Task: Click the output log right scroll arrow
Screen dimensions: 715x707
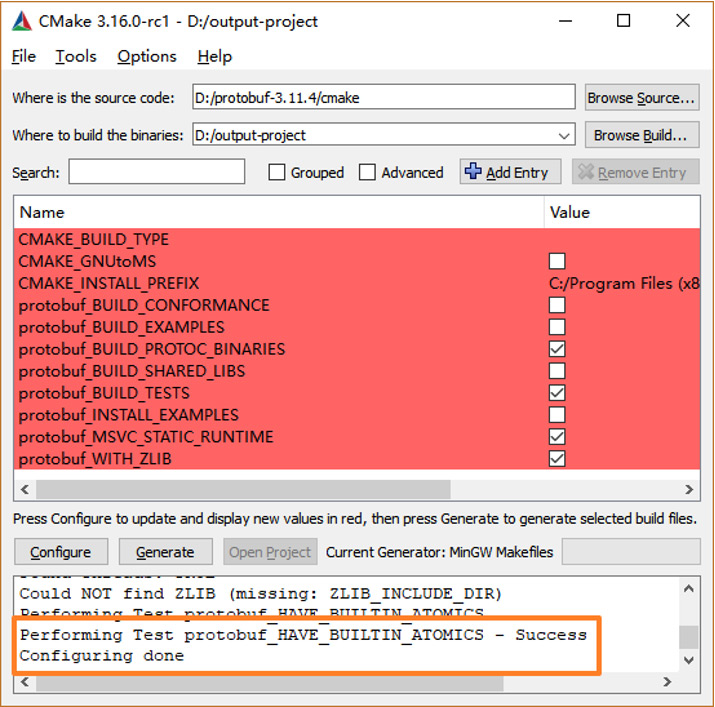Action: [689, 684]
